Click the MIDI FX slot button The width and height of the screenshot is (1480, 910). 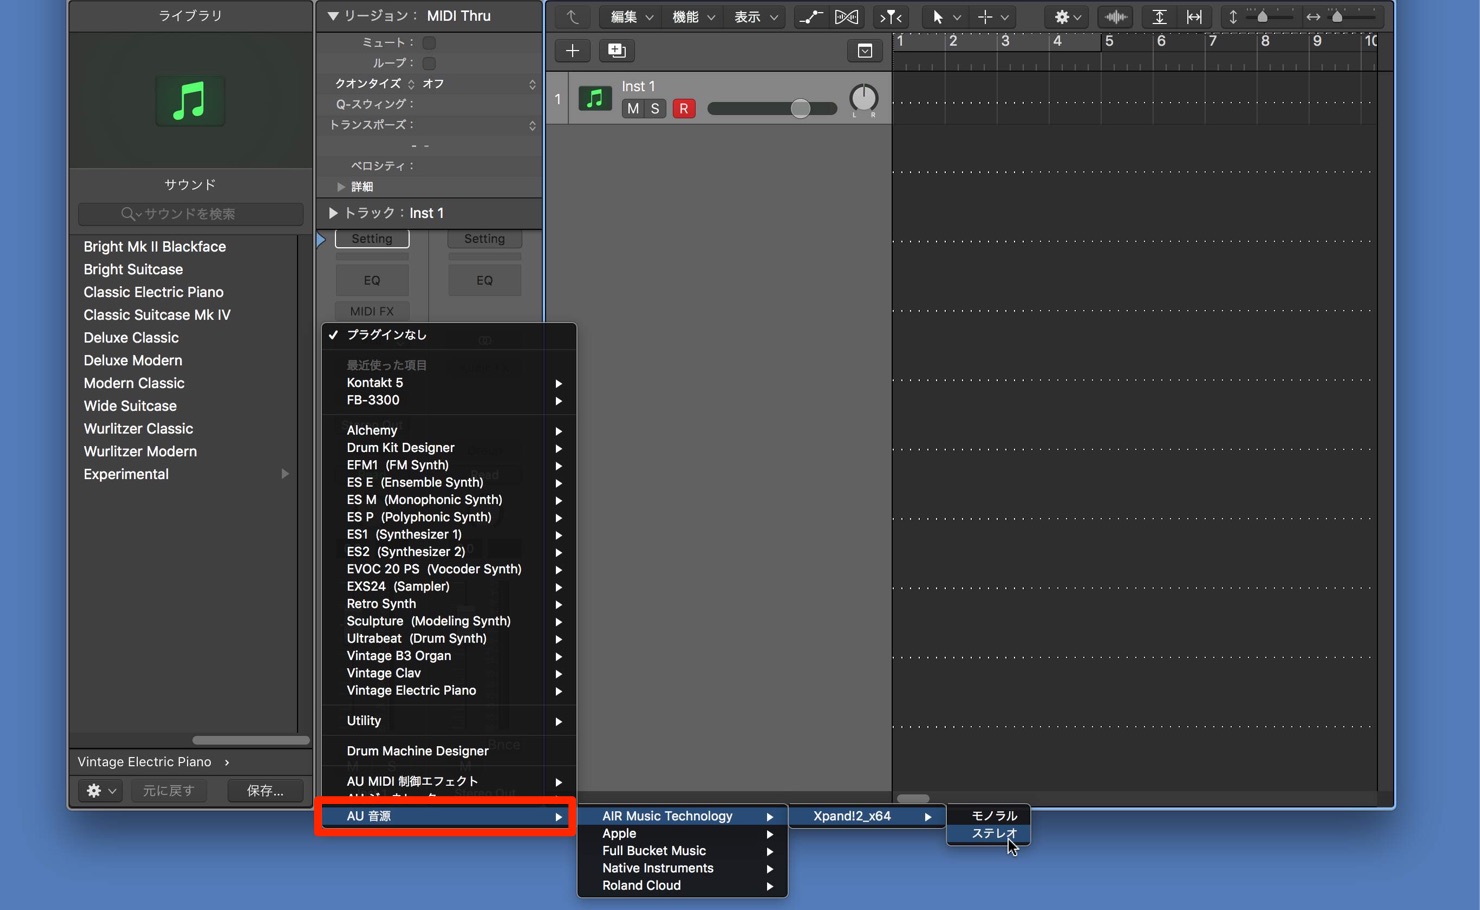click(372, 311)
